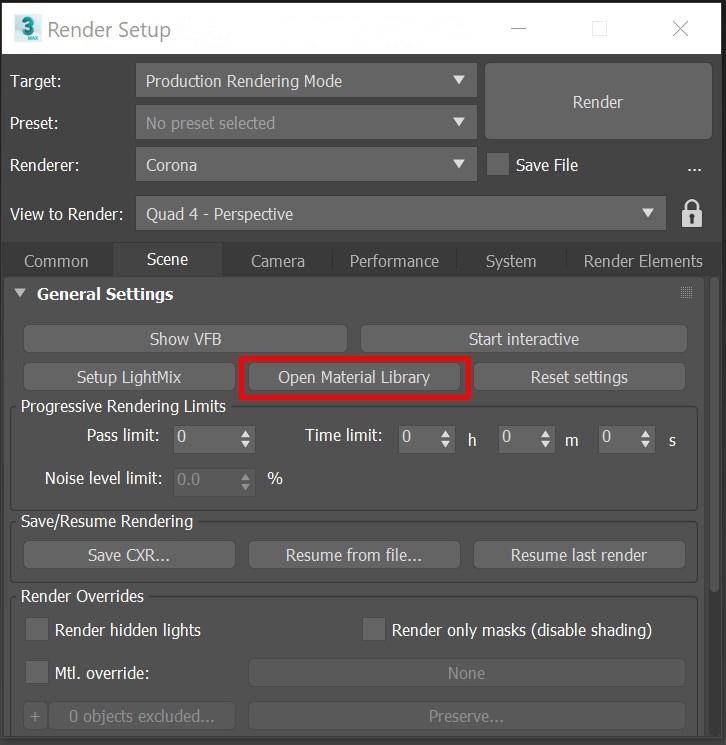Click the Preserve... button
726x745 pixels.
[467, 716]
